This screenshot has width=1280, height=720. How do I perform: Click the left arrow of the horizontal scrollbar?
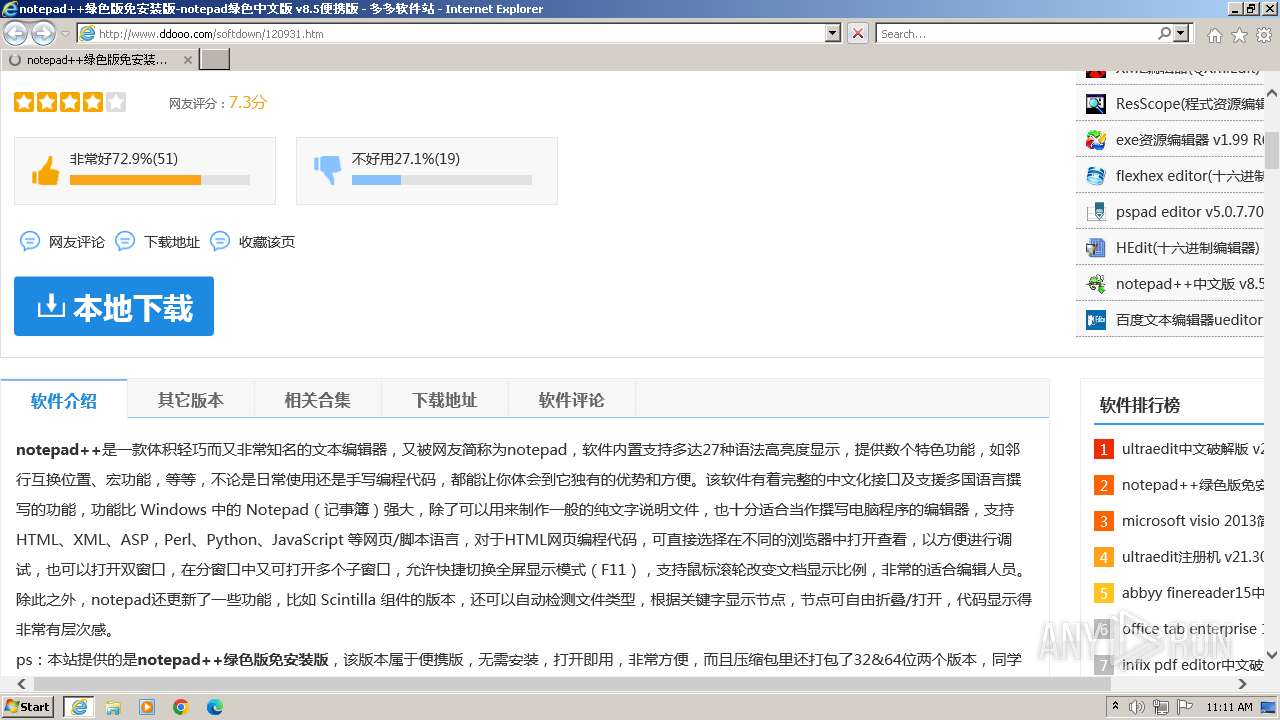(23, 684)
